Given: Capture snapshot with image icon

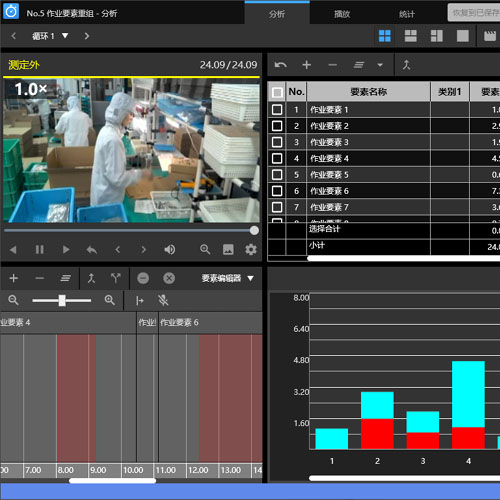Looking at the screenshot, I should (x=228, y=249).
